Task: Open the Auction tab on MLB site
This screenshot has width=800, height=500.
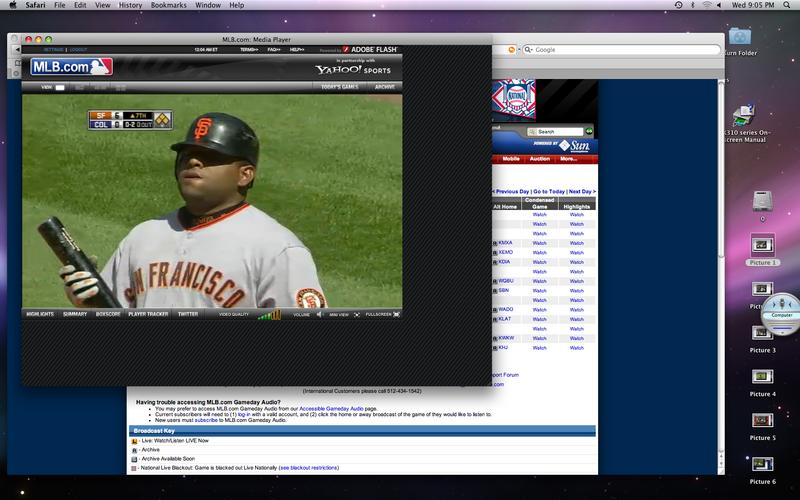Action: [540, 159]
